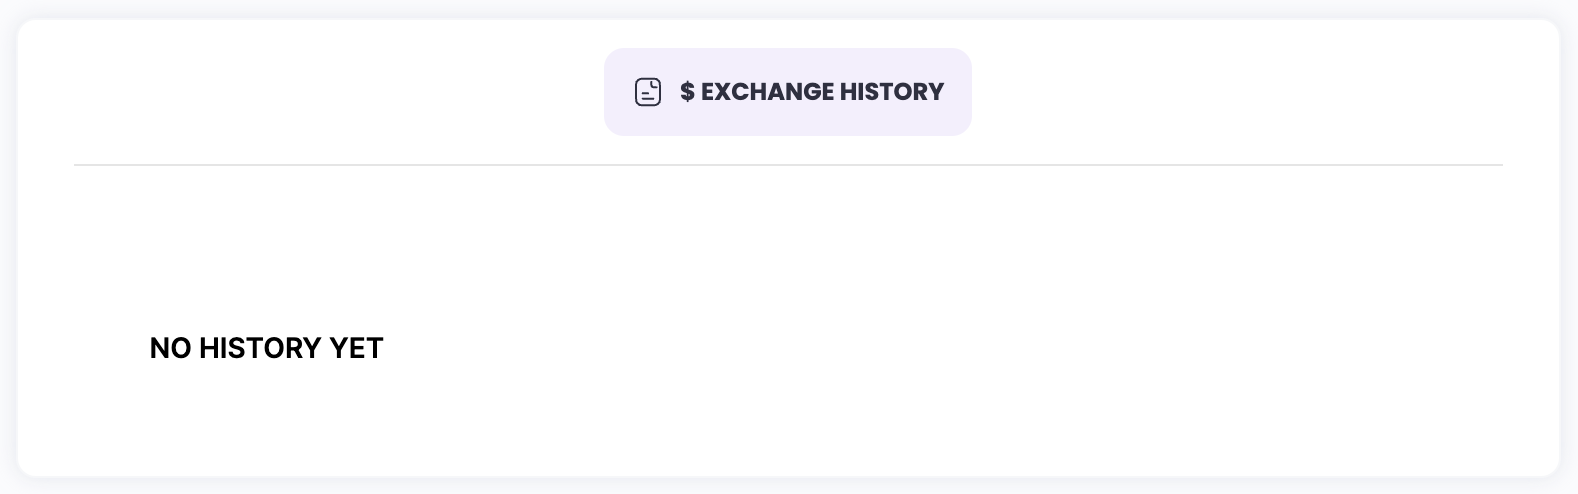The image size is (1578, 494).
Task: Open the $ Exchange History tab
Action: [x=787, y=92]
